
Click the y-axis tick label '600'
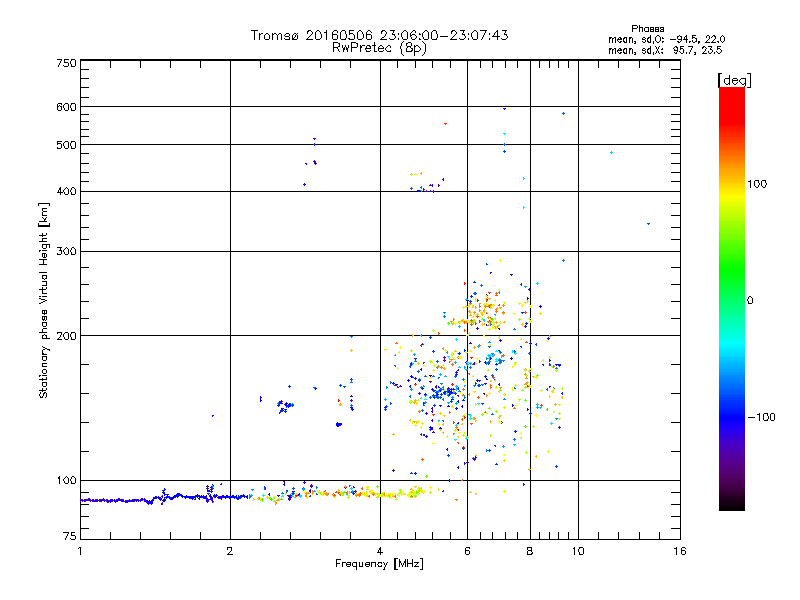pos(66,107)
